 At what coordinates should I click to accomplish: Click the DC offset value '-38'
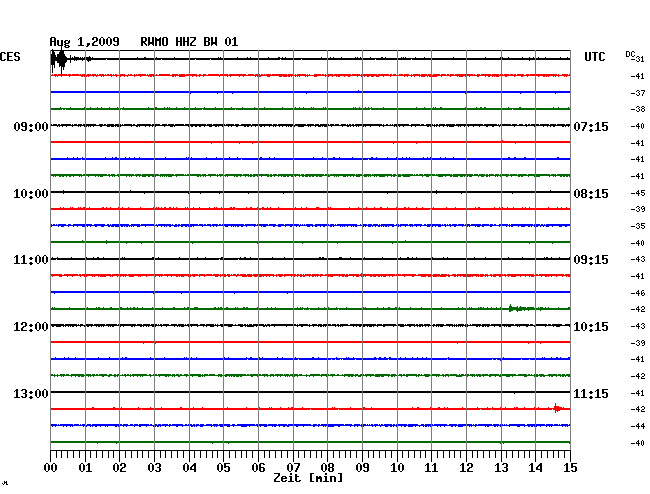click(x=638, y=109)
